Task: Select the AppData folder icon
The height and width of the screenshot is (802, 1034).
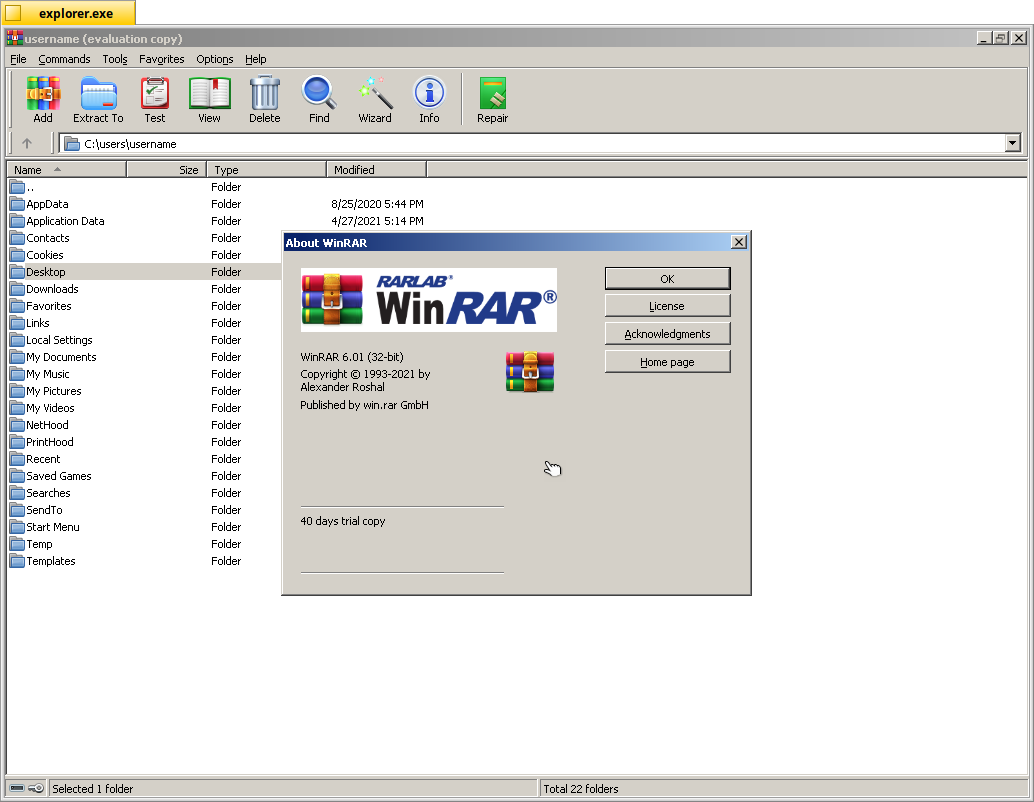Action: (x=17, y=204)
